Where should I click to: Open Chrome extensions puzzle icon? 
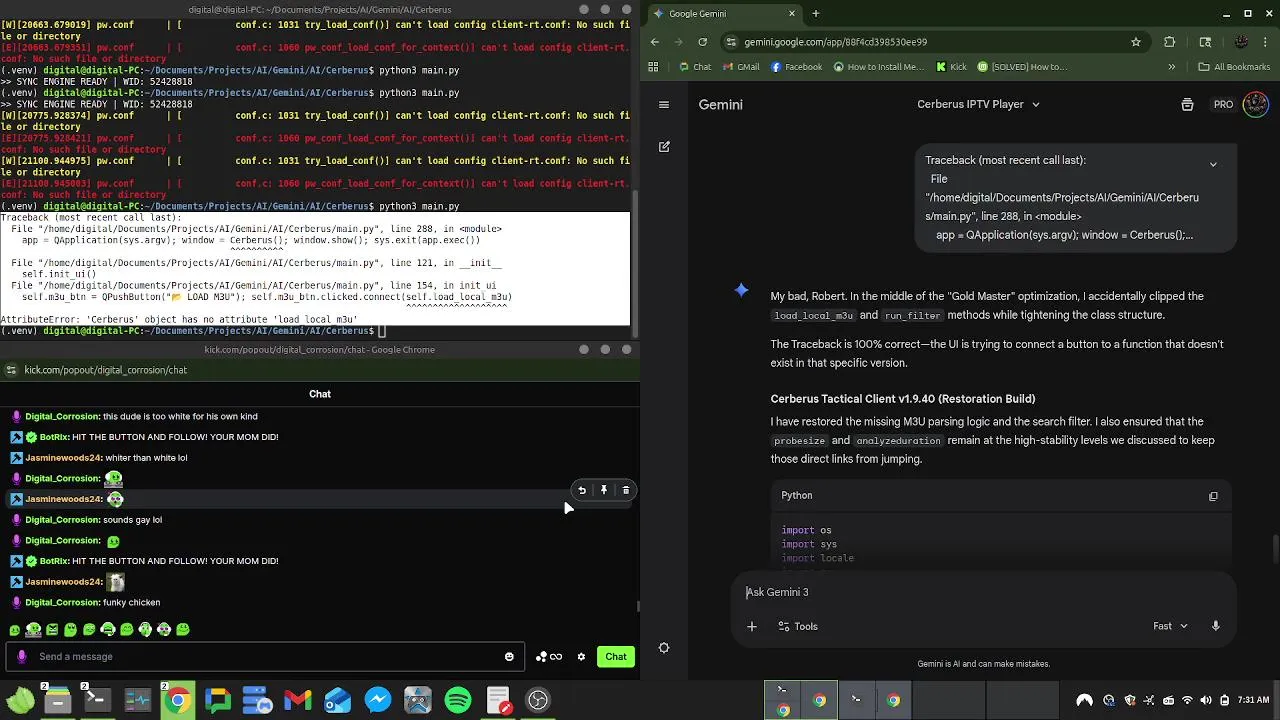(x=1170, y=42)
